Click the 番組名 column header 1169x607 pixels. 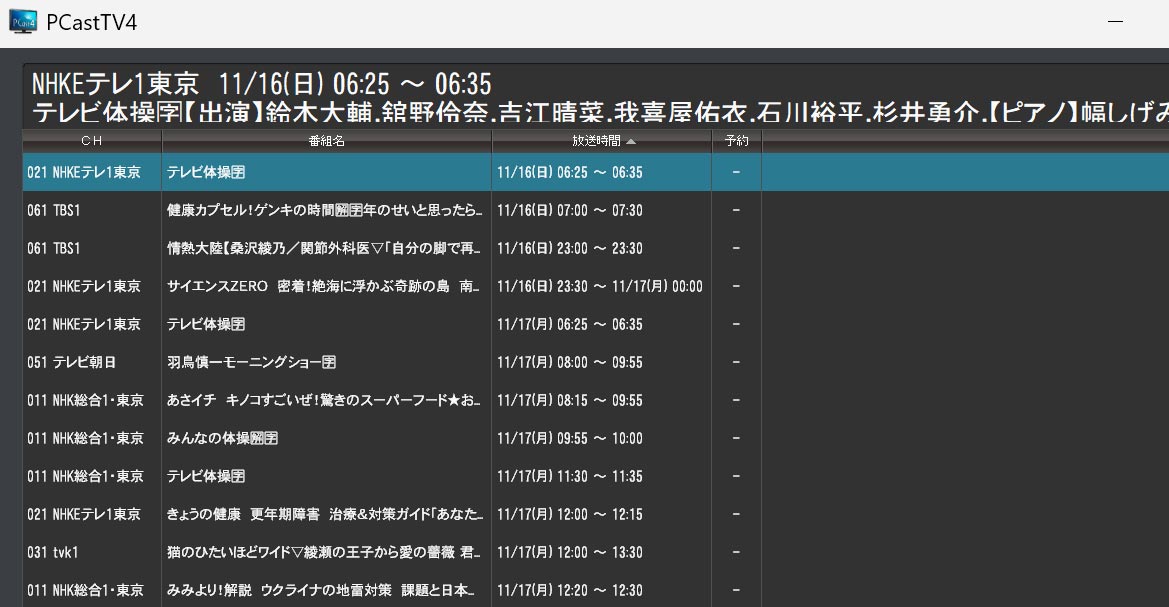tap(326, 142)
